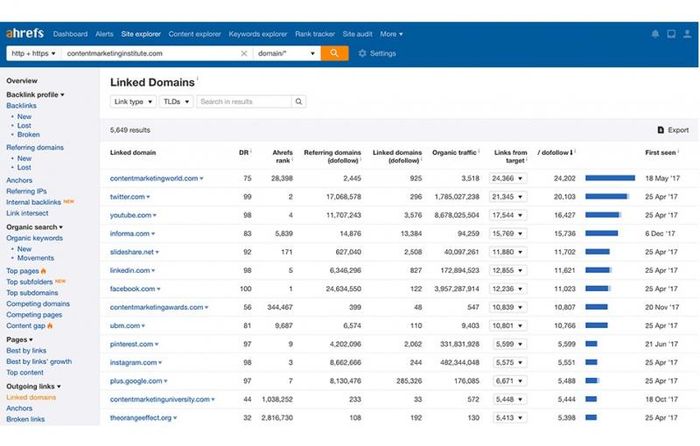Click the dofollow bar for linkedin.com
Screen dimensions: 700x446
599,270
